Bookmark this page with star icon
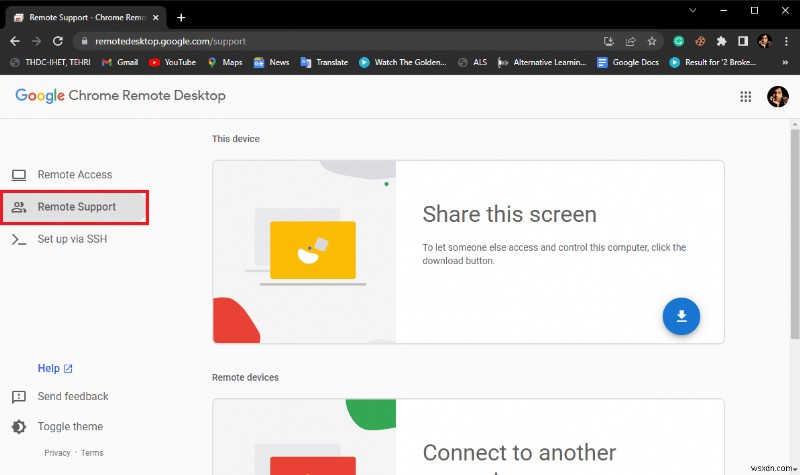The height and width of the screenshot is (475, 800). pyautogui.click(x=652, y=41)
